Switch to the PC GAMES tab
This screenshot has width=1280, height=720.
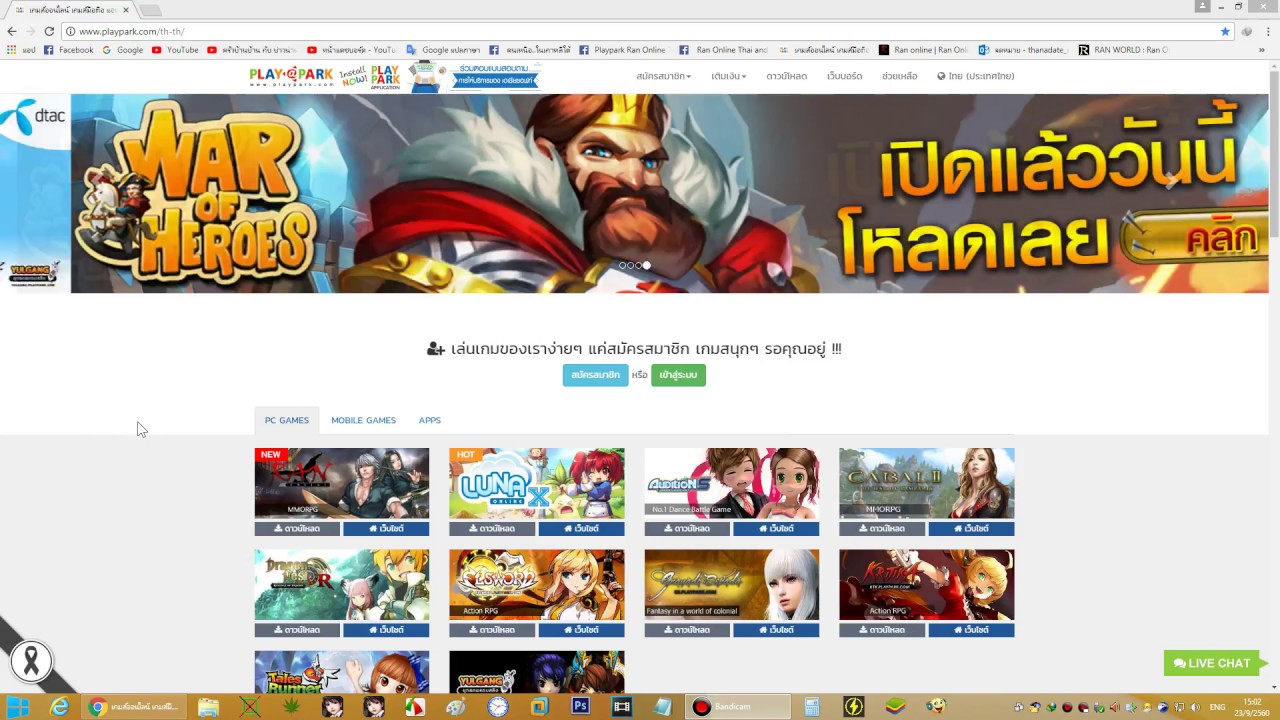point(287,420)
